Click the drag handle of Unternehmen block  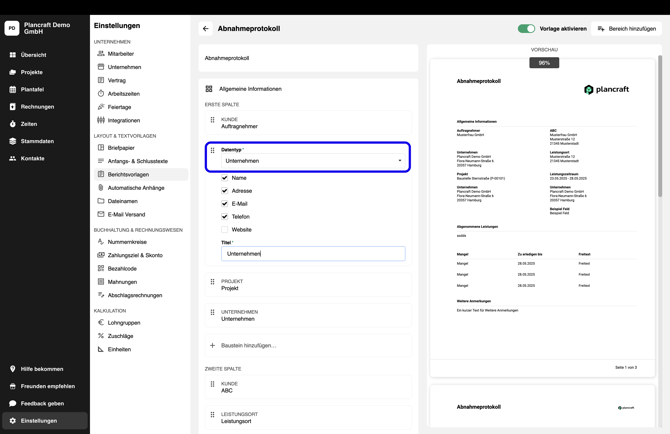pos(212,312)
